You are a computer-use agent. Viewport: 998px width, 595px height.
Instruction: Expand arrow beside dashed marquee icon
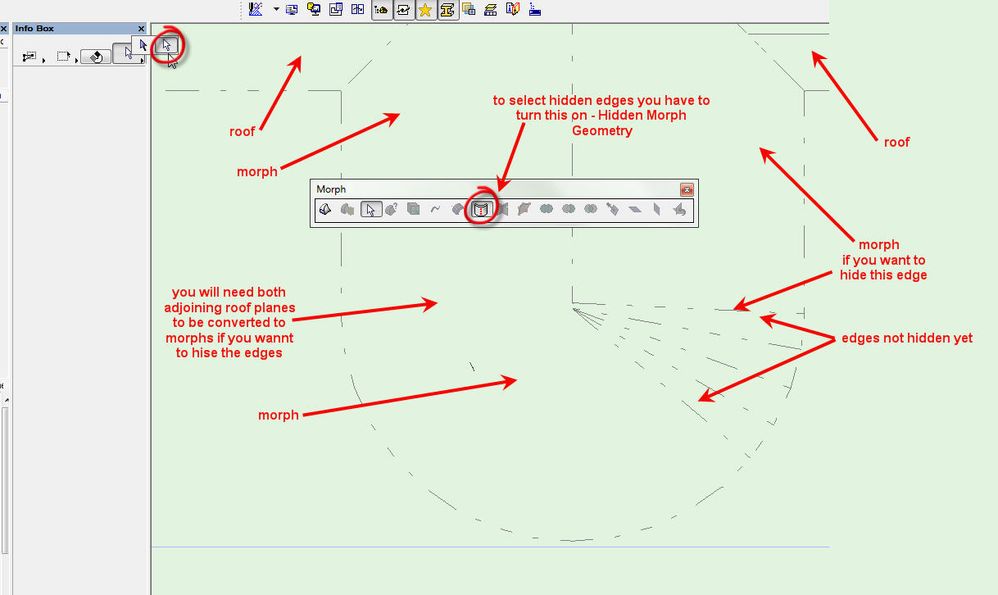pyautogui.click(x=76, y=60)
